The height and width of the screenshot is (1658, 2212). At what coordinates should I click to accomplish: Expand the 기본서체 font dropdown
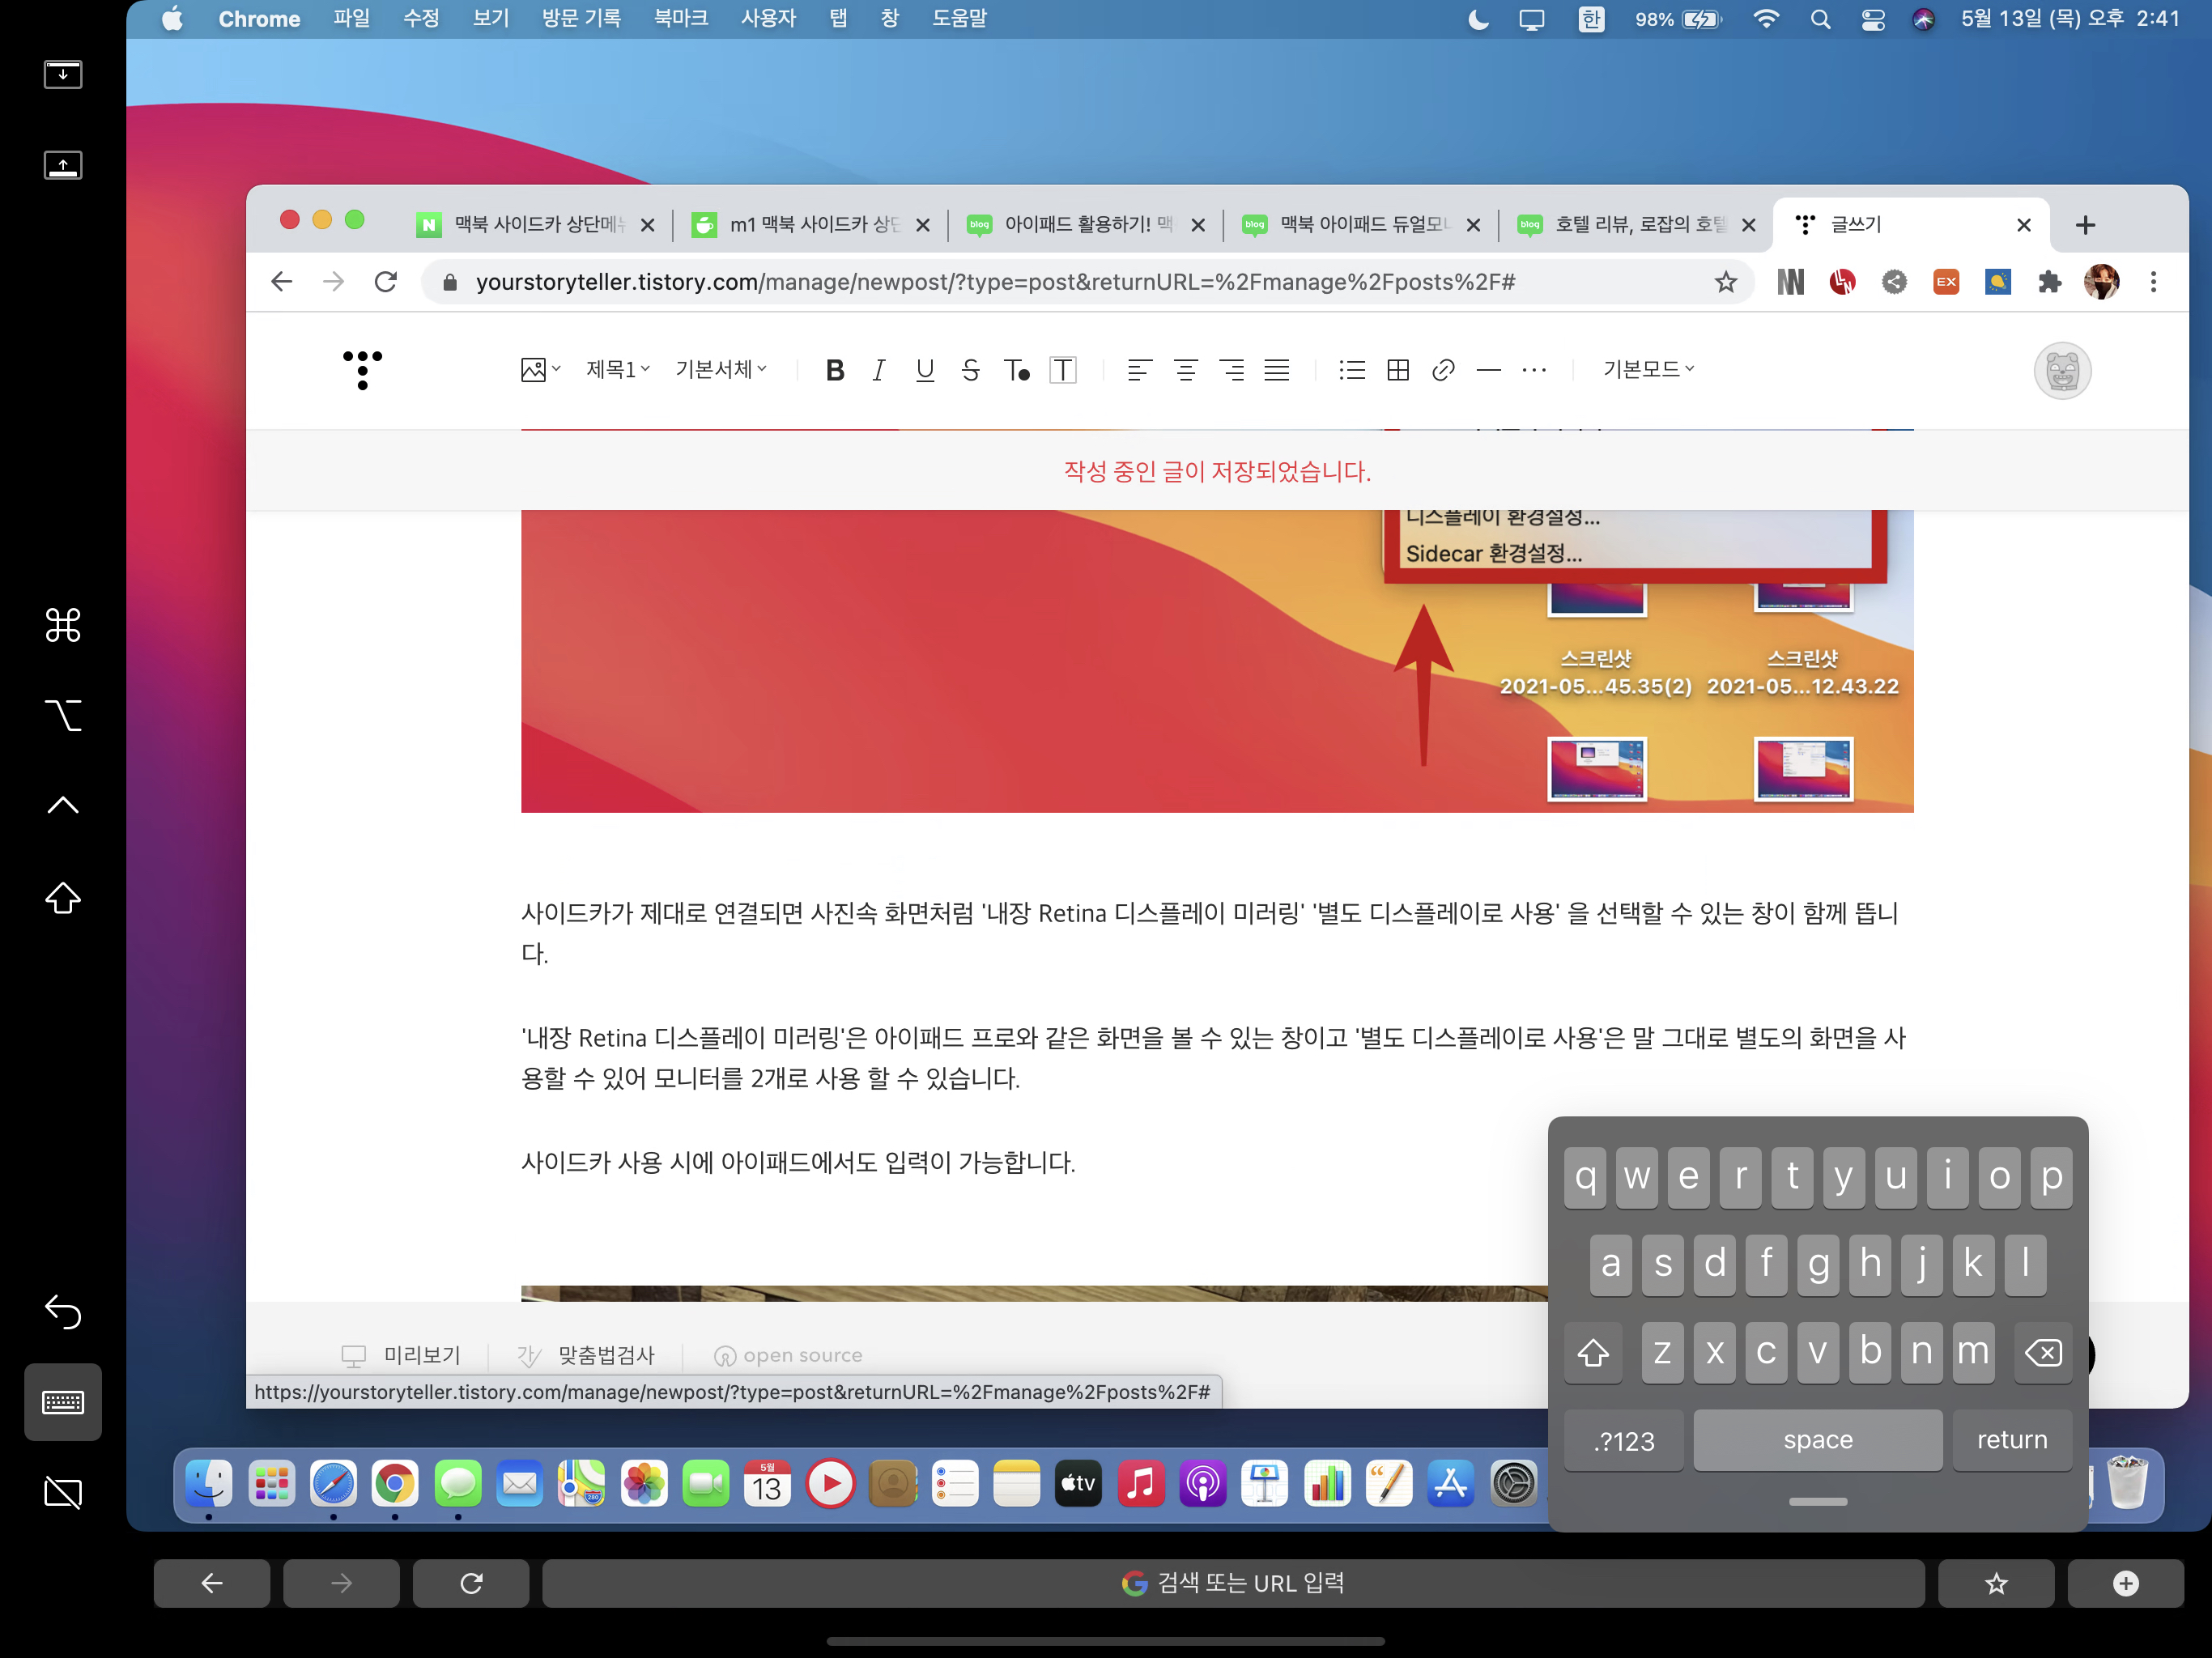720,369
